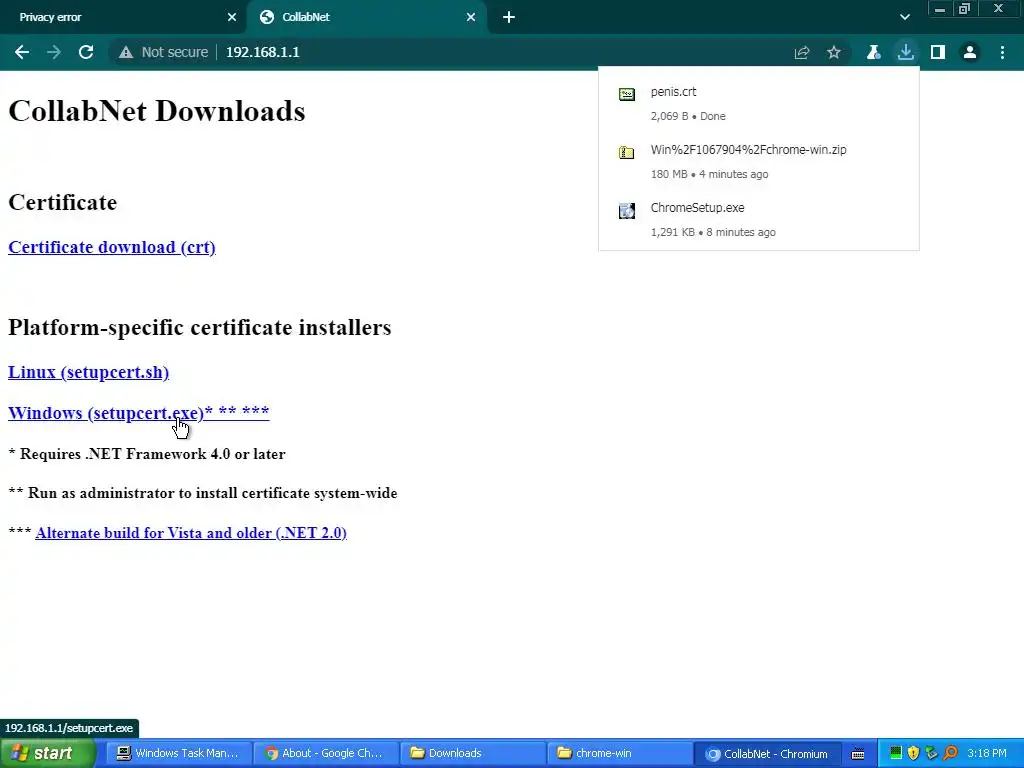The width and height of the screenshot is (1024, 768).
Task: Download the Linux (setupcert.sh) installer
Action: coord(88,372)
